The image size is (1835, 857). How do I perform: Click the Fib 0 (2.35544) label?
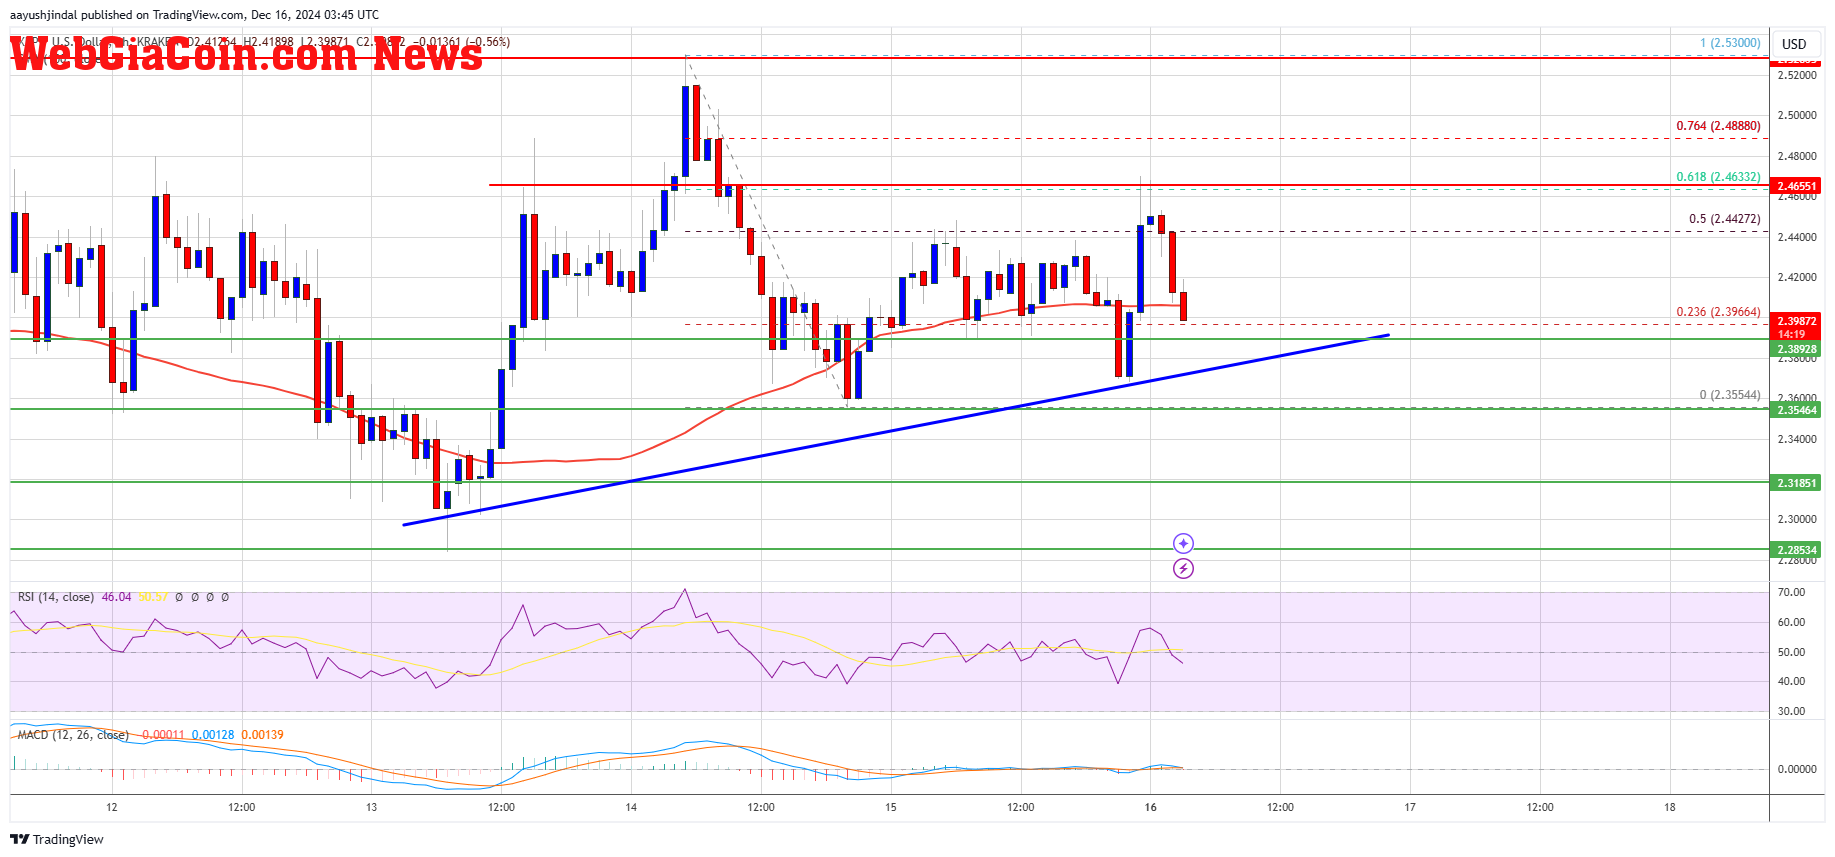[1730, 395]
